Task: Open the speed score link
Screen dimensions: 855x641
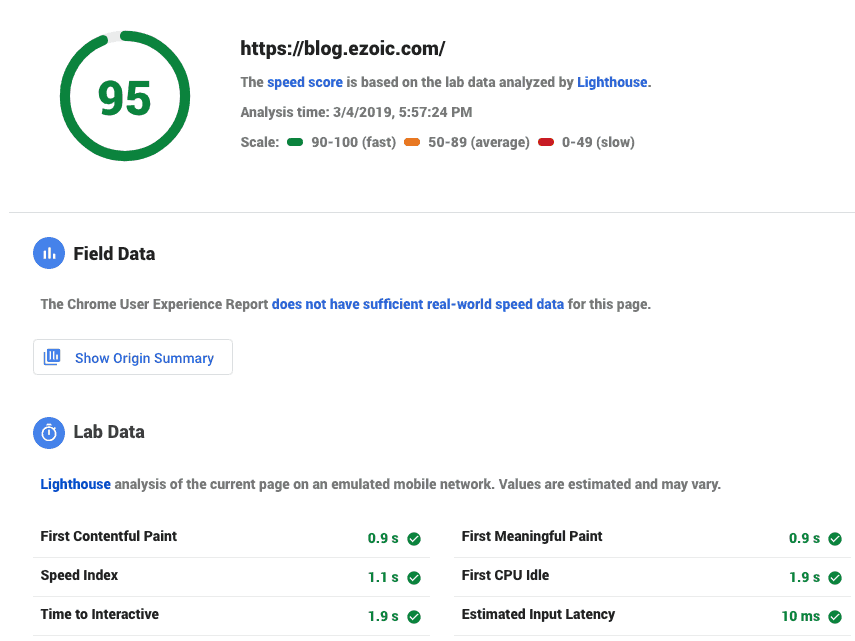Action: 305,82
